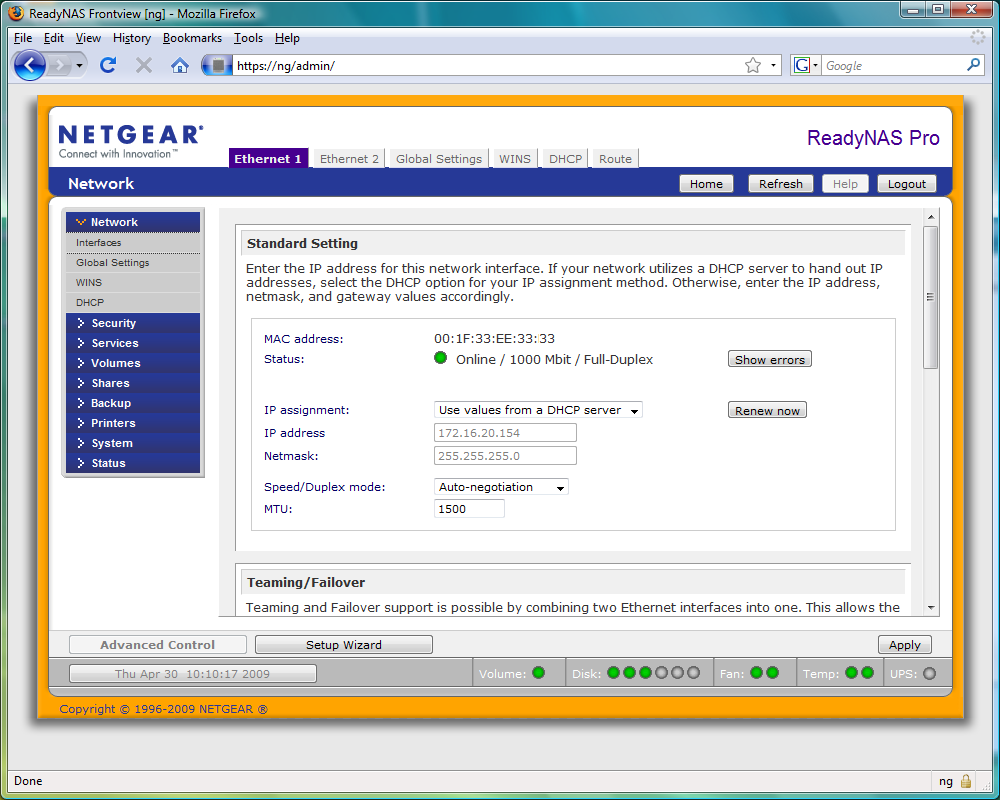Click the scroll down arrow of content pane

(x=931, y=607)
